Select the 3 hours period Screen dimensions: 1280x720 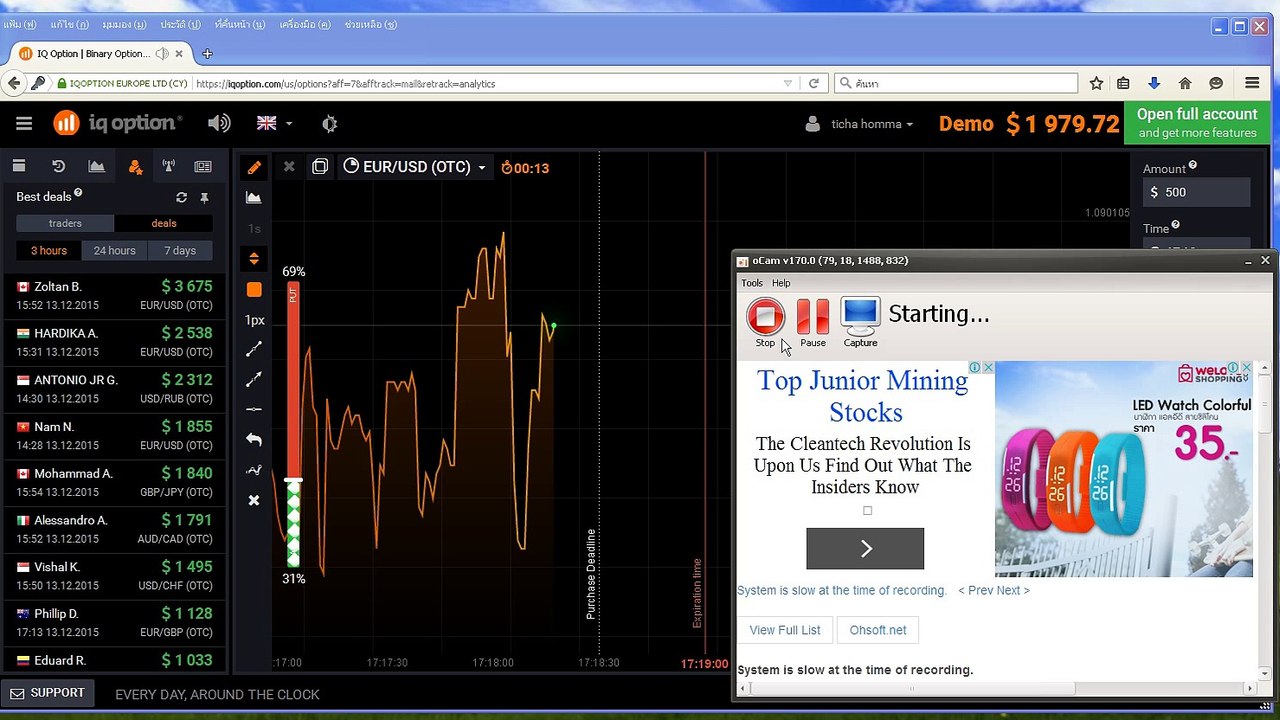(x=49, y=250)
